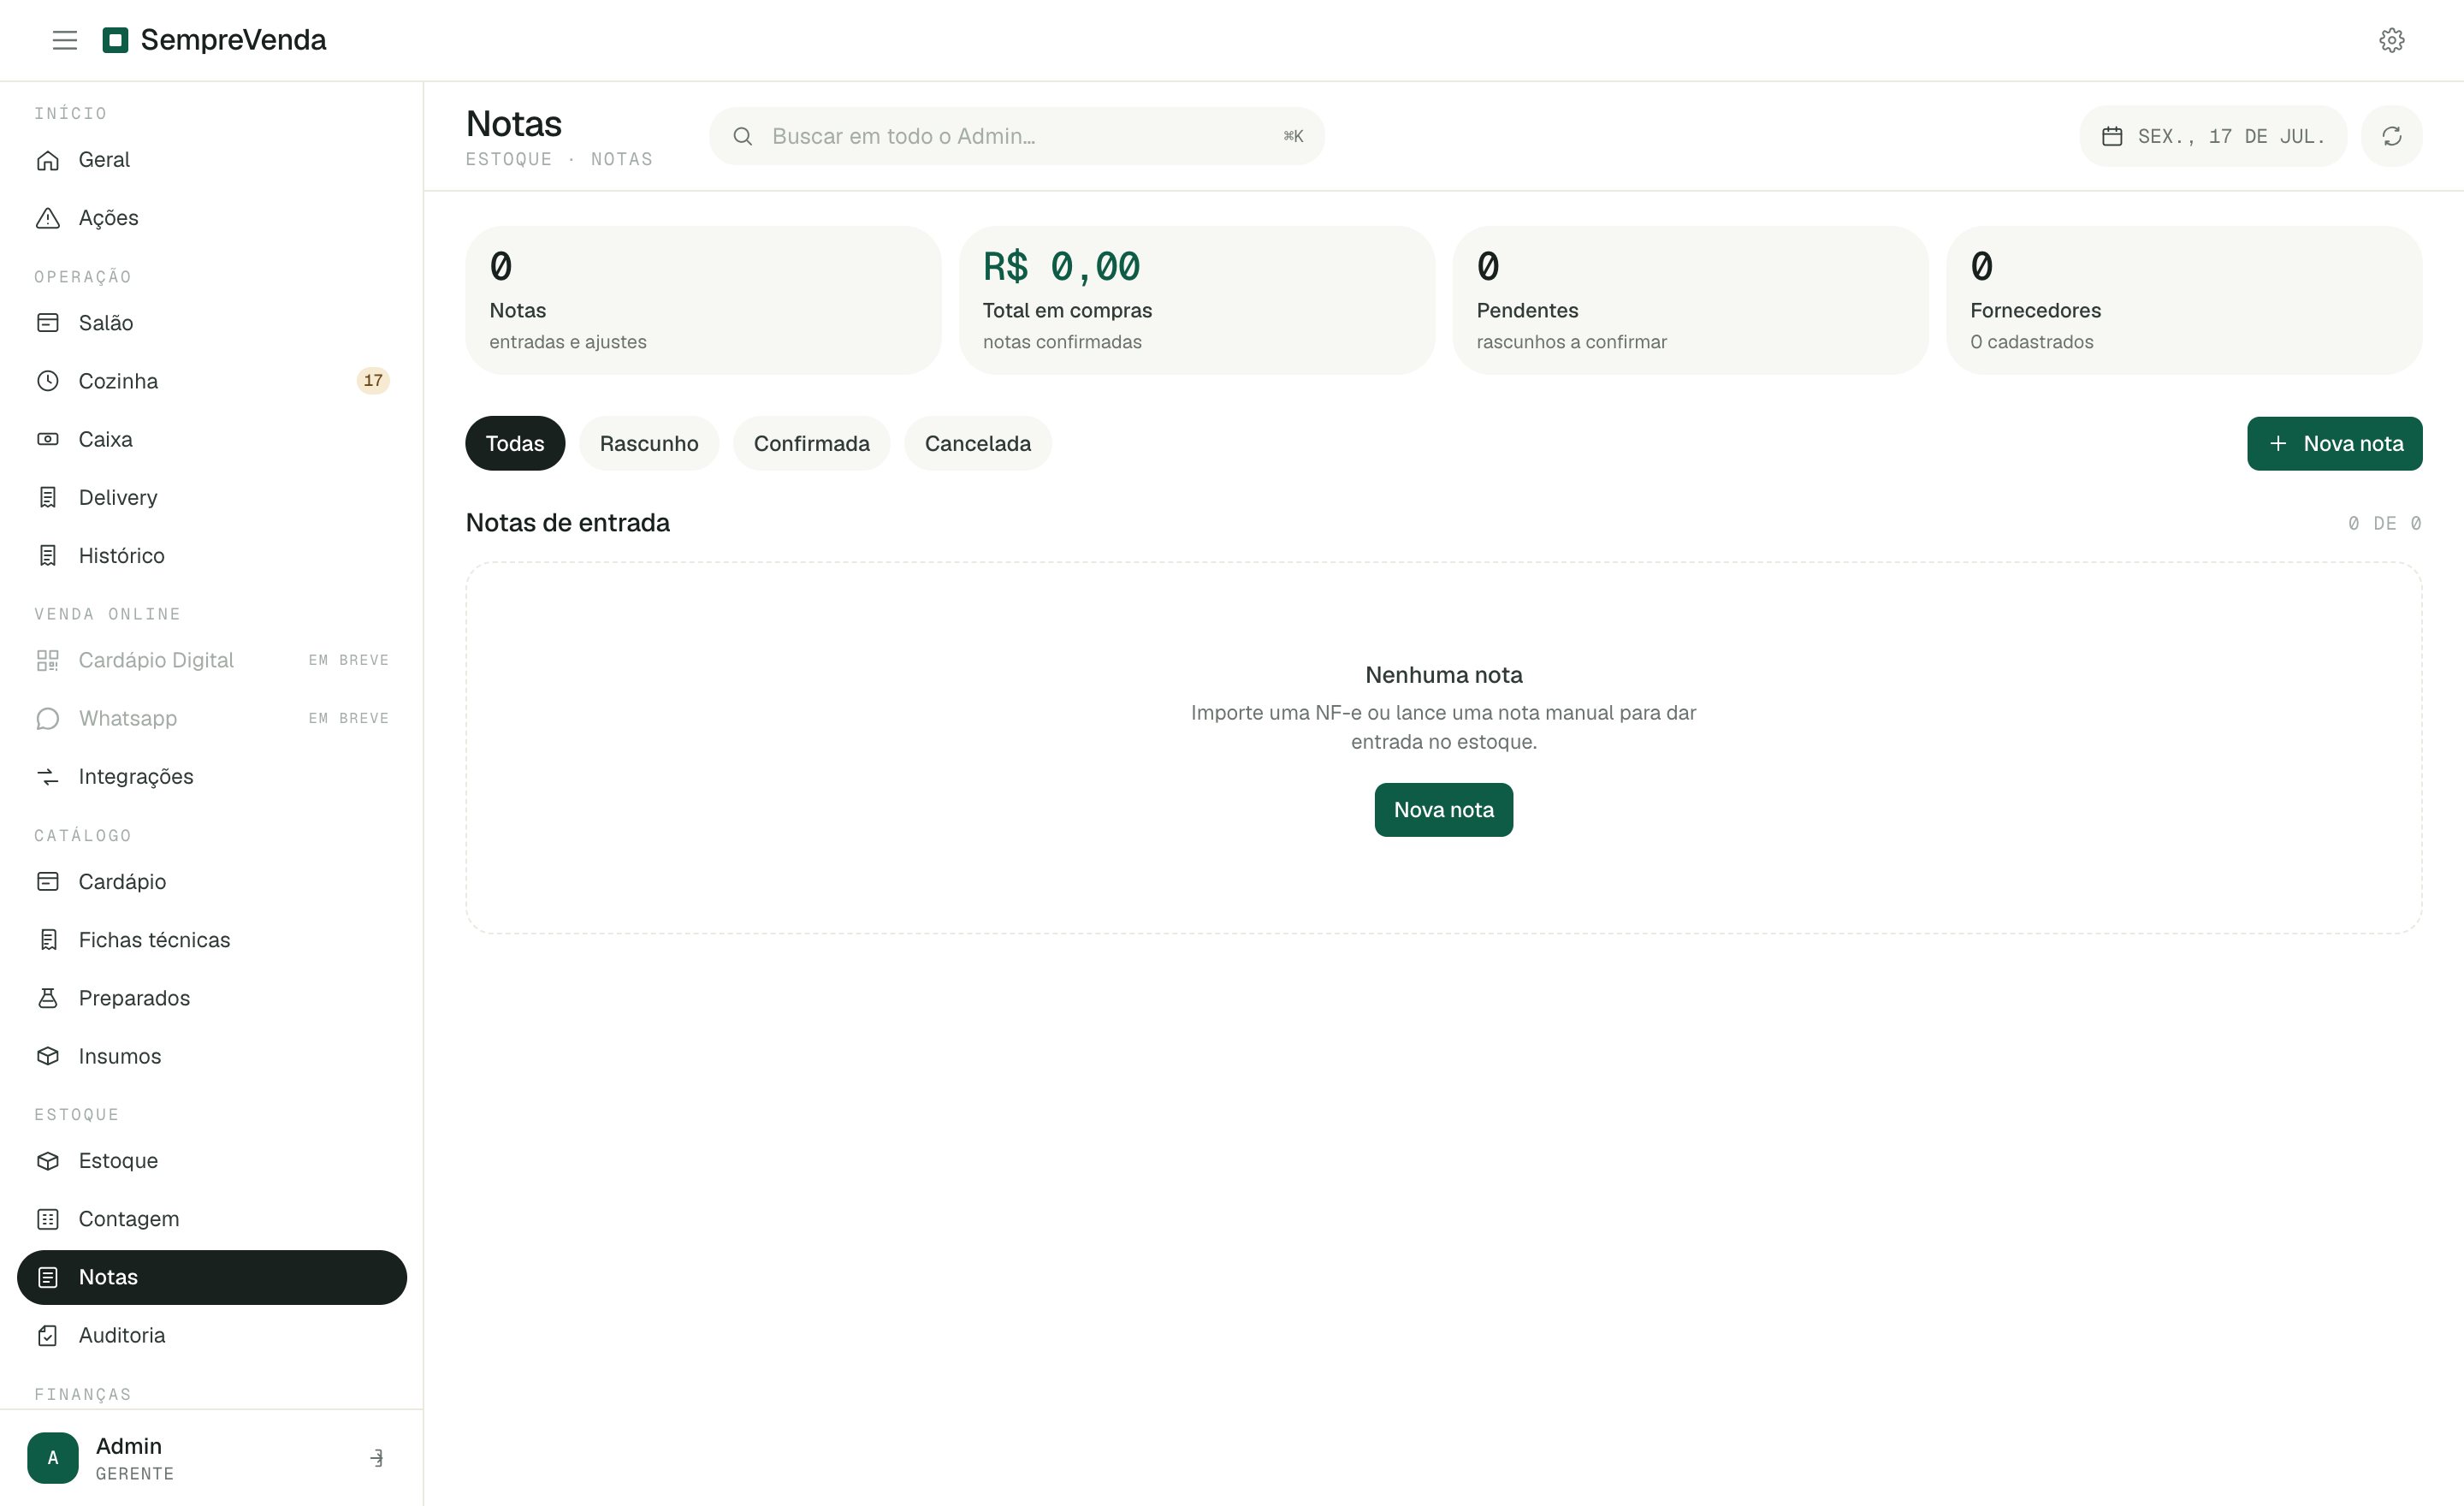Select the Confirmada filter tab
The image size is (2464, 1506).
click(x=811, y=443)
